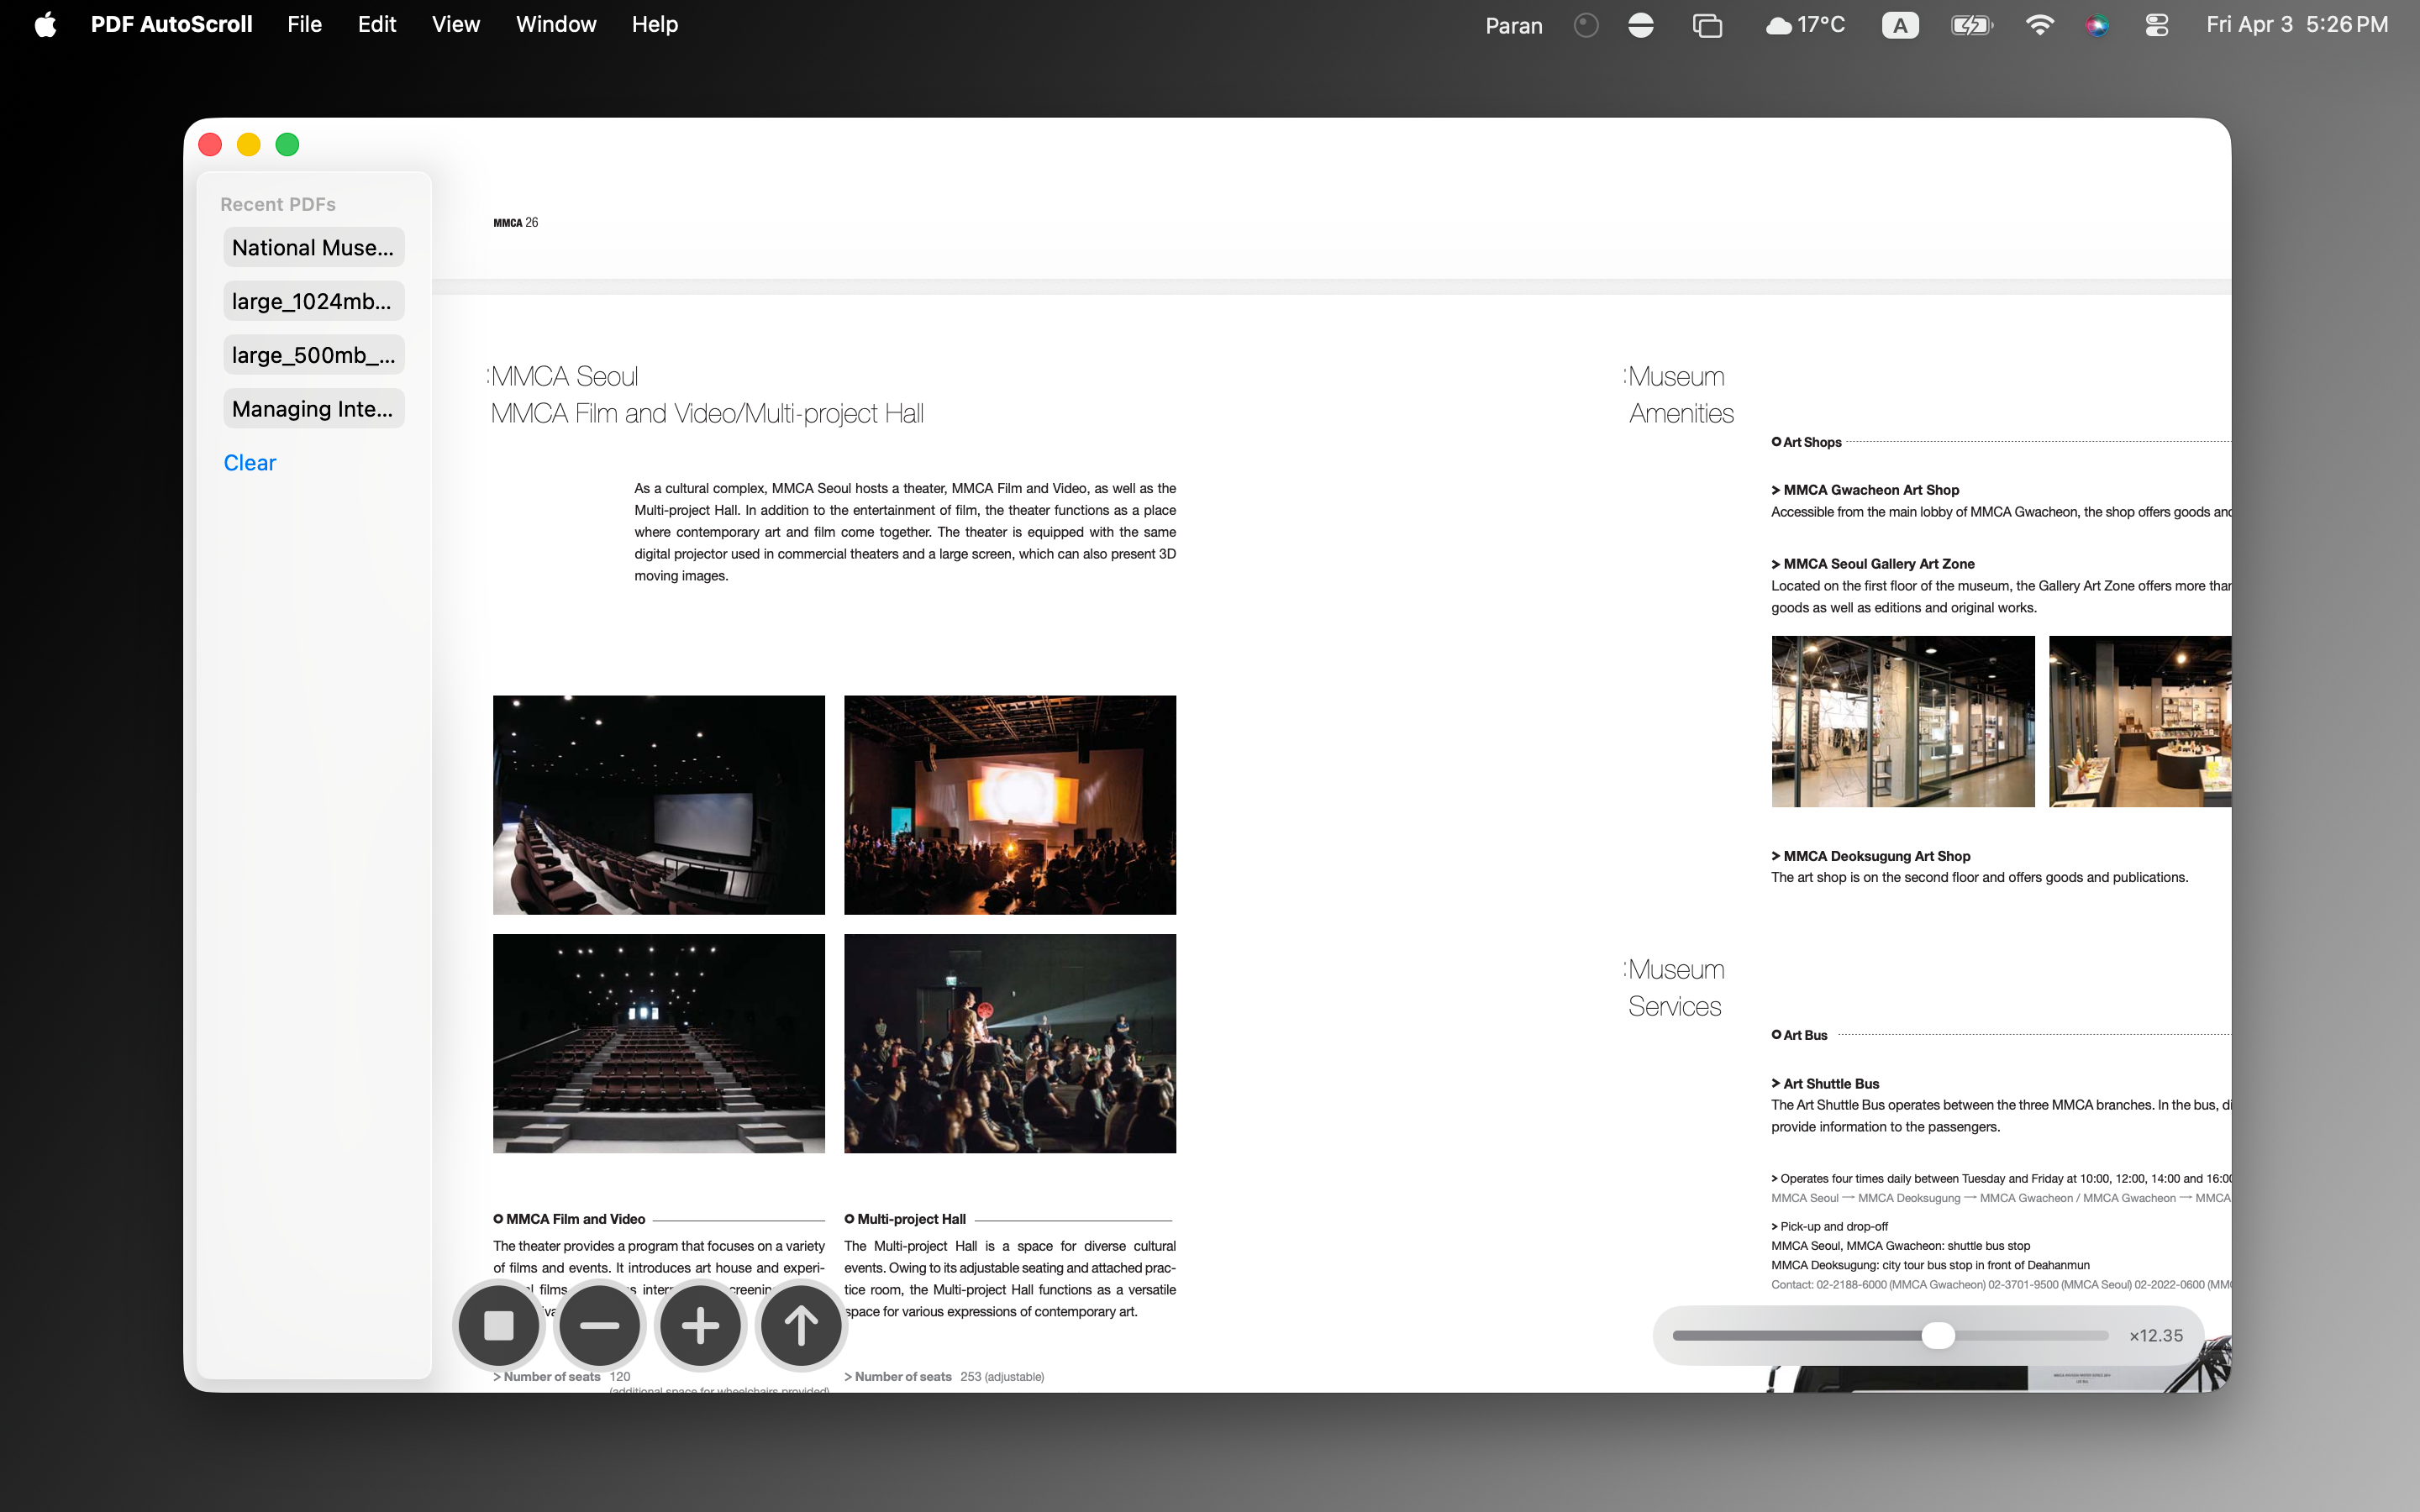
Task: Click the half-filled circle menu bar icon
Action: [1641, 25]
